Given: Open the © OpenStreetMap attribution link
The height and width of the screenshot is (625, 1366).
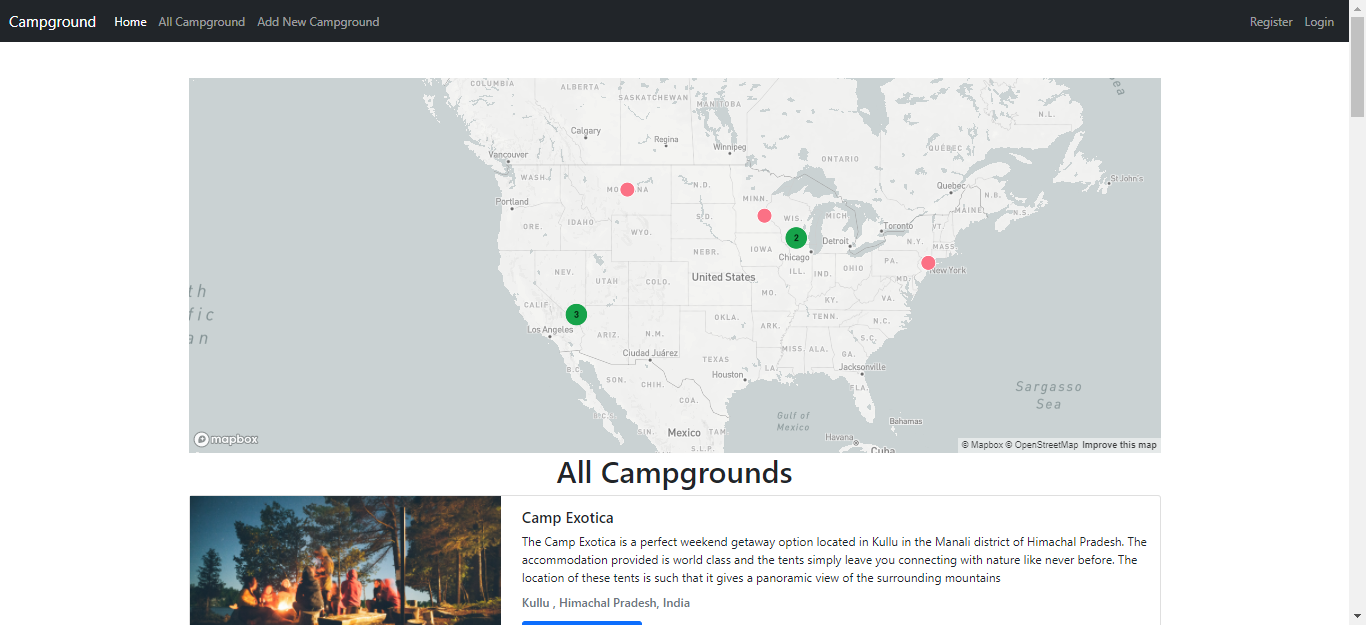Looking at the screenshot, I should 1042,445.
